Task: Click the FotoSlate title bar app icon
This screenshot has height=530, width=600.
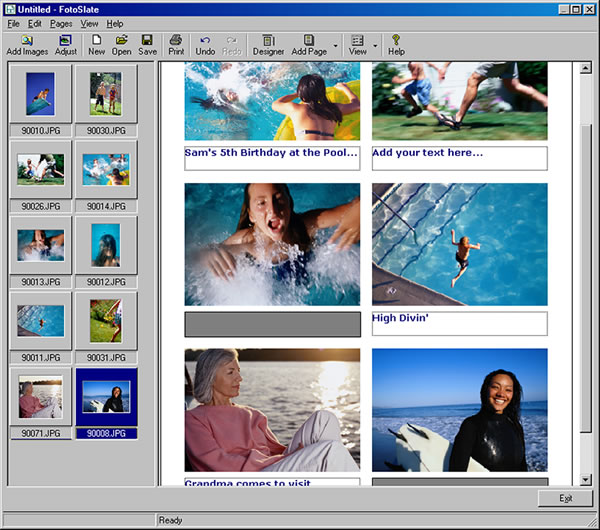Action: (10, 9)
